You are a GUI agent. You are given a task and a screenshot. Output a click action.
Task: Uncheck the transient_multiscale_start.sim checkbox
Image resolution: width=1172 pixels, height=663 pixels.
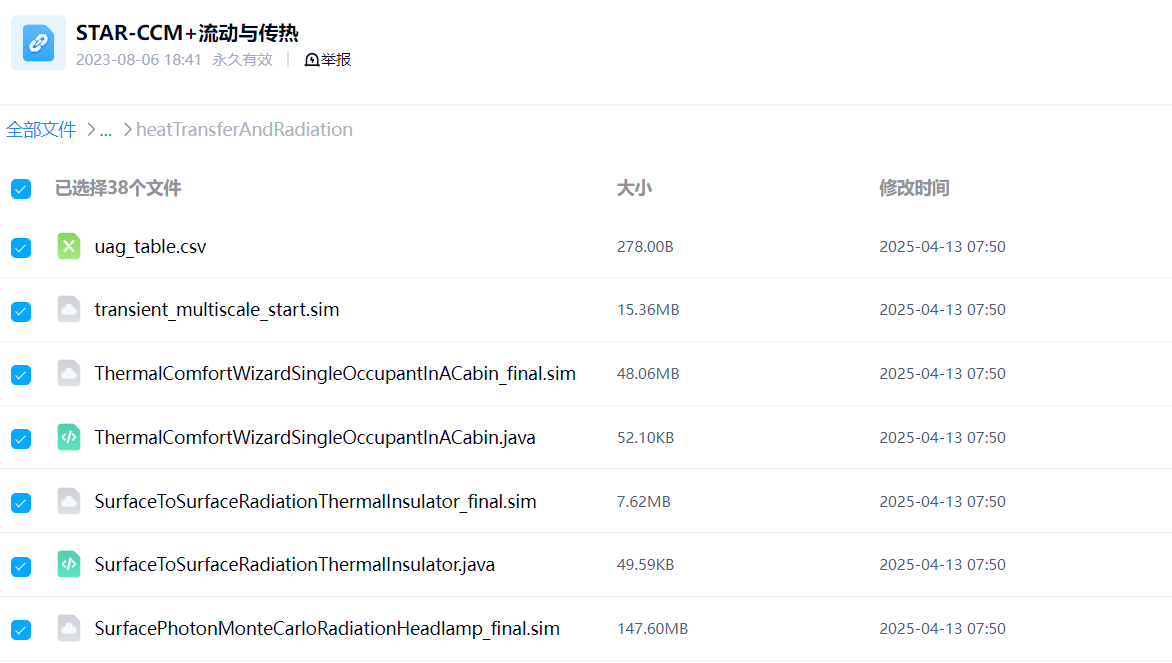(21, 311)
